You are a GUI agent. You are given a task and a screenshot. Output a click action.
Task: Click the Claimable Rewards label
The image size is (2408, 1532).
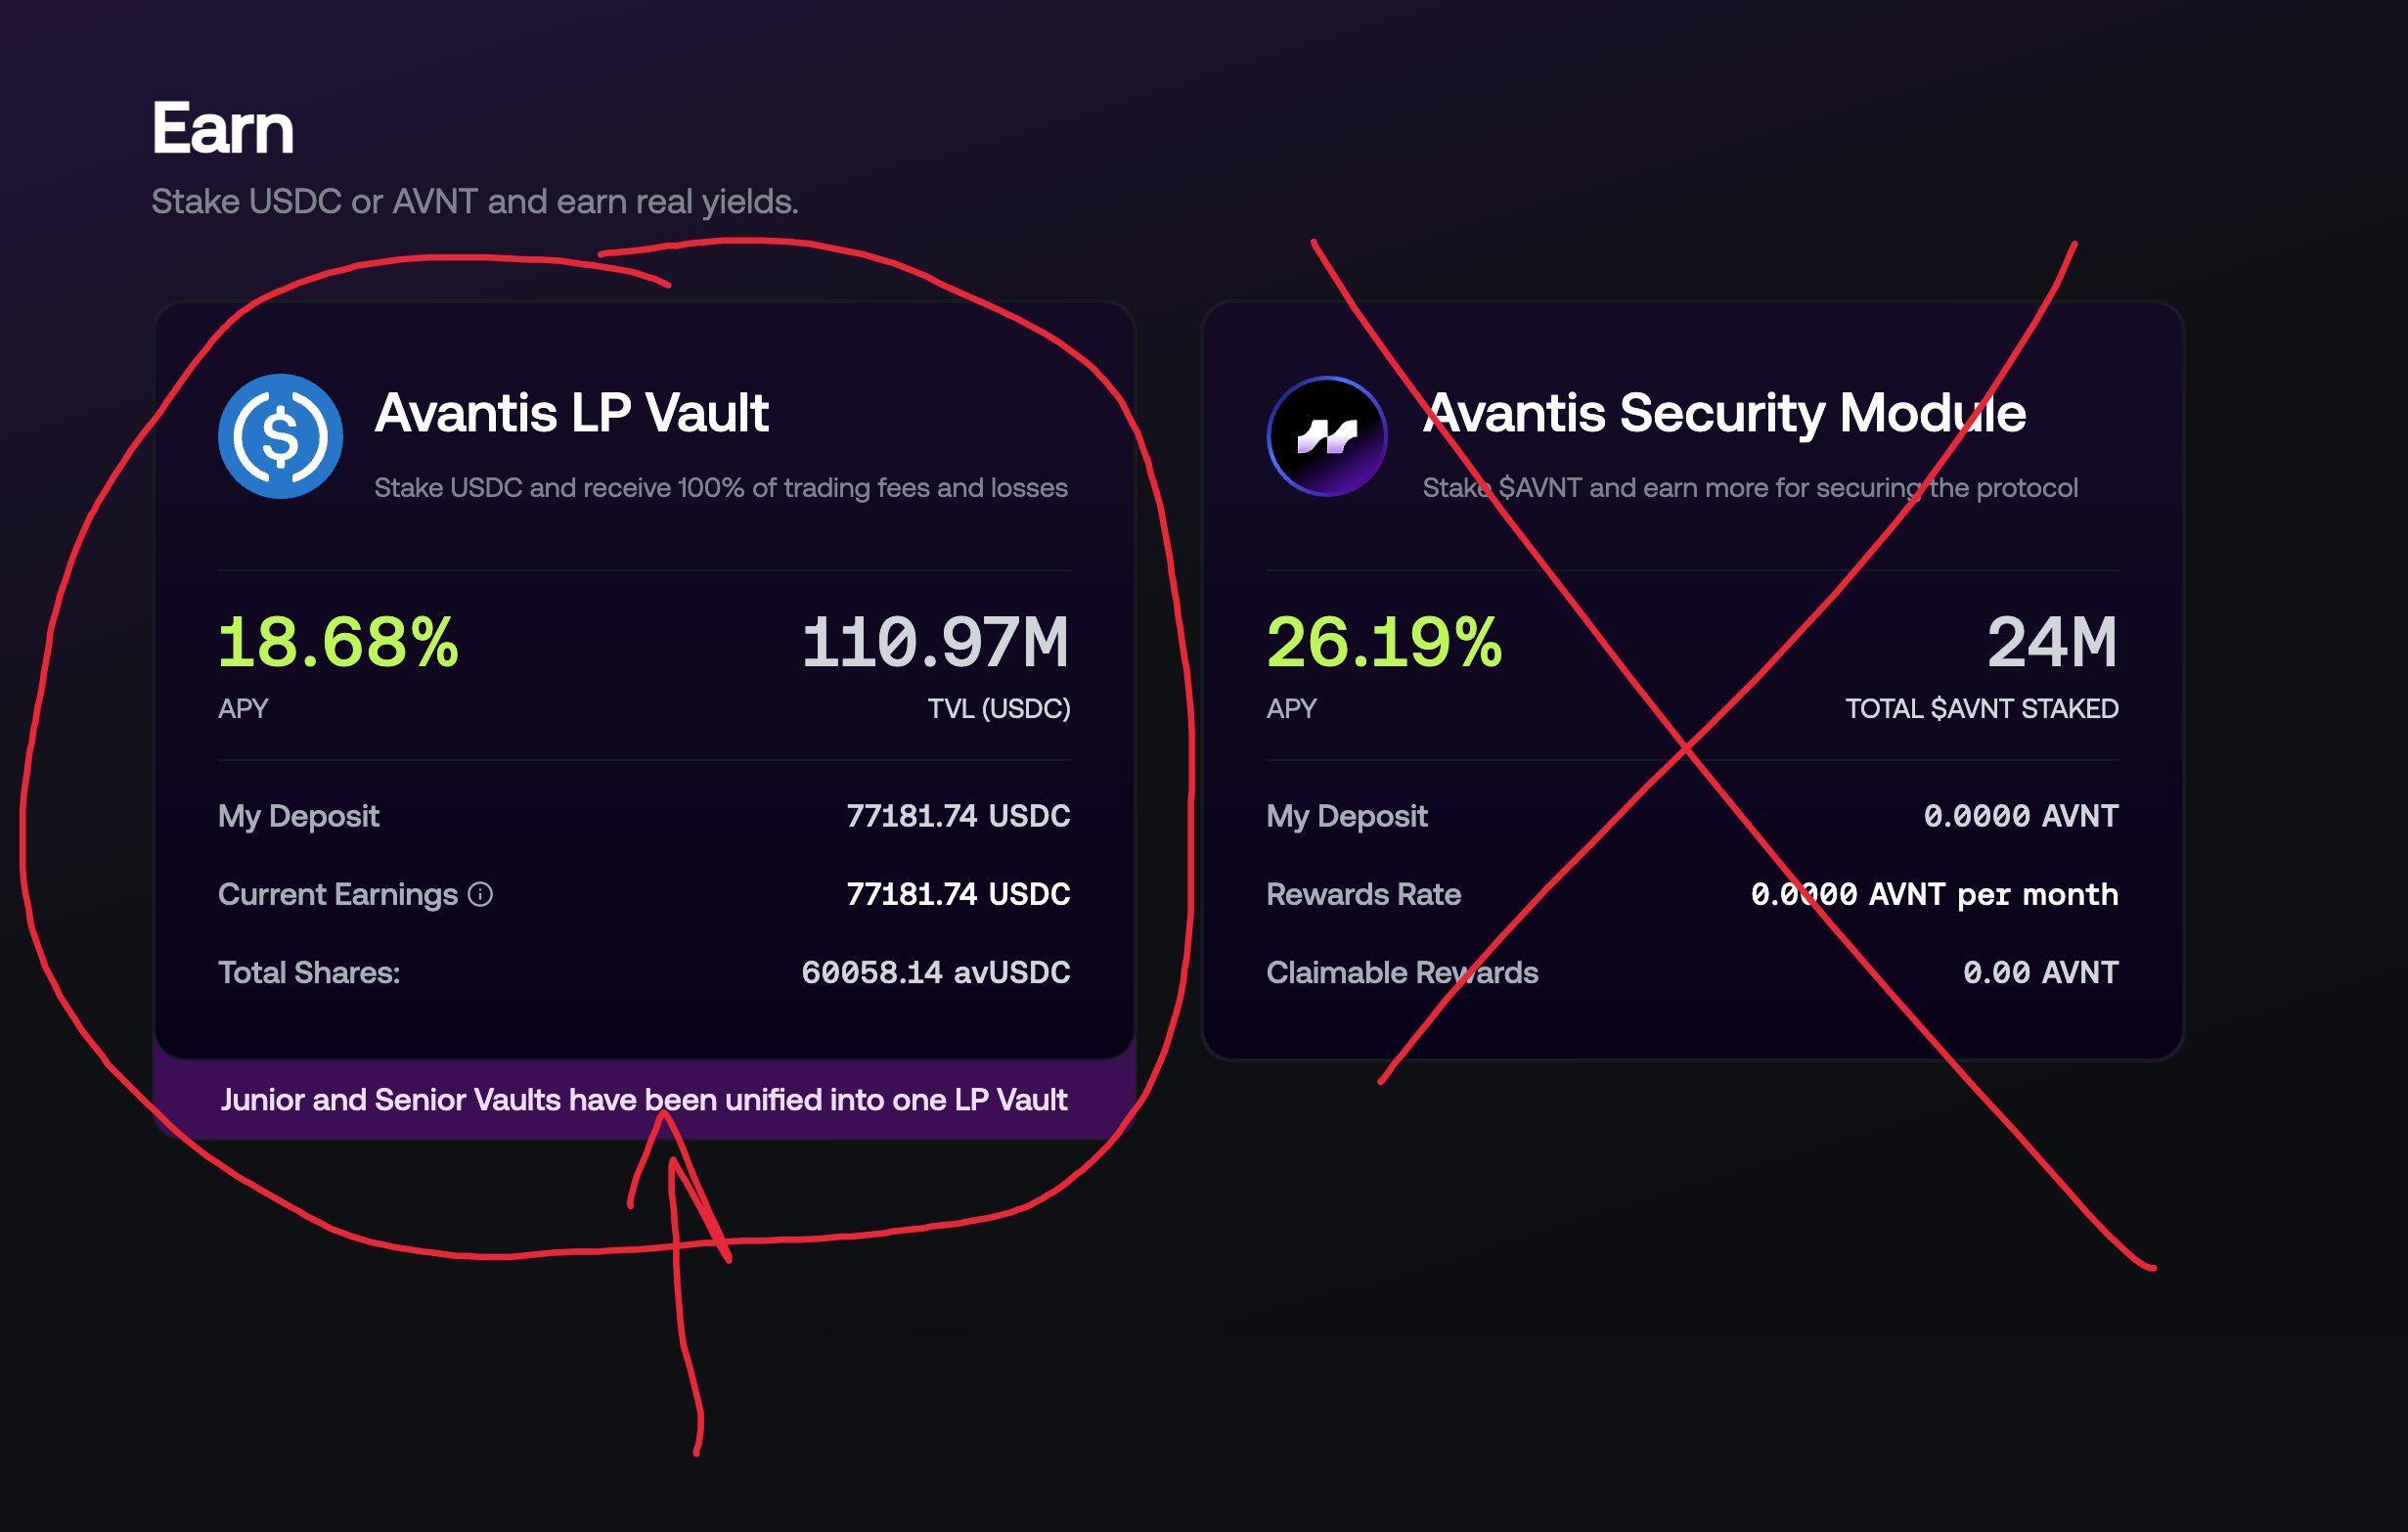(x=1401, y=972)
